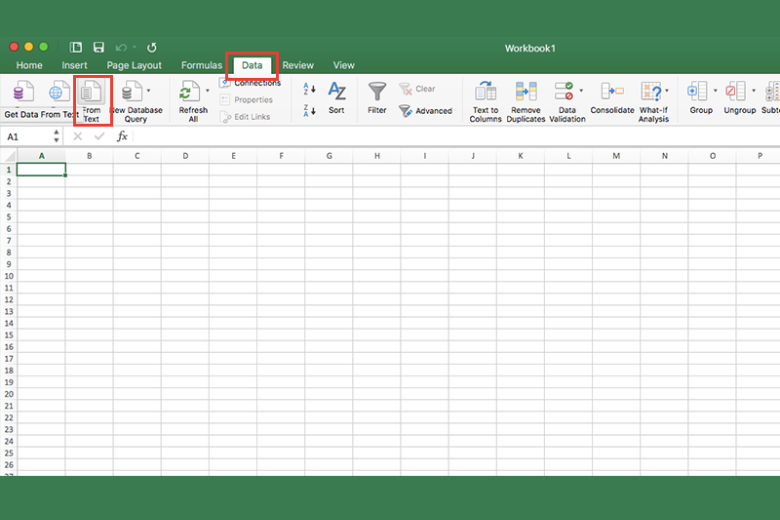Open the Sort dialog

337,97
